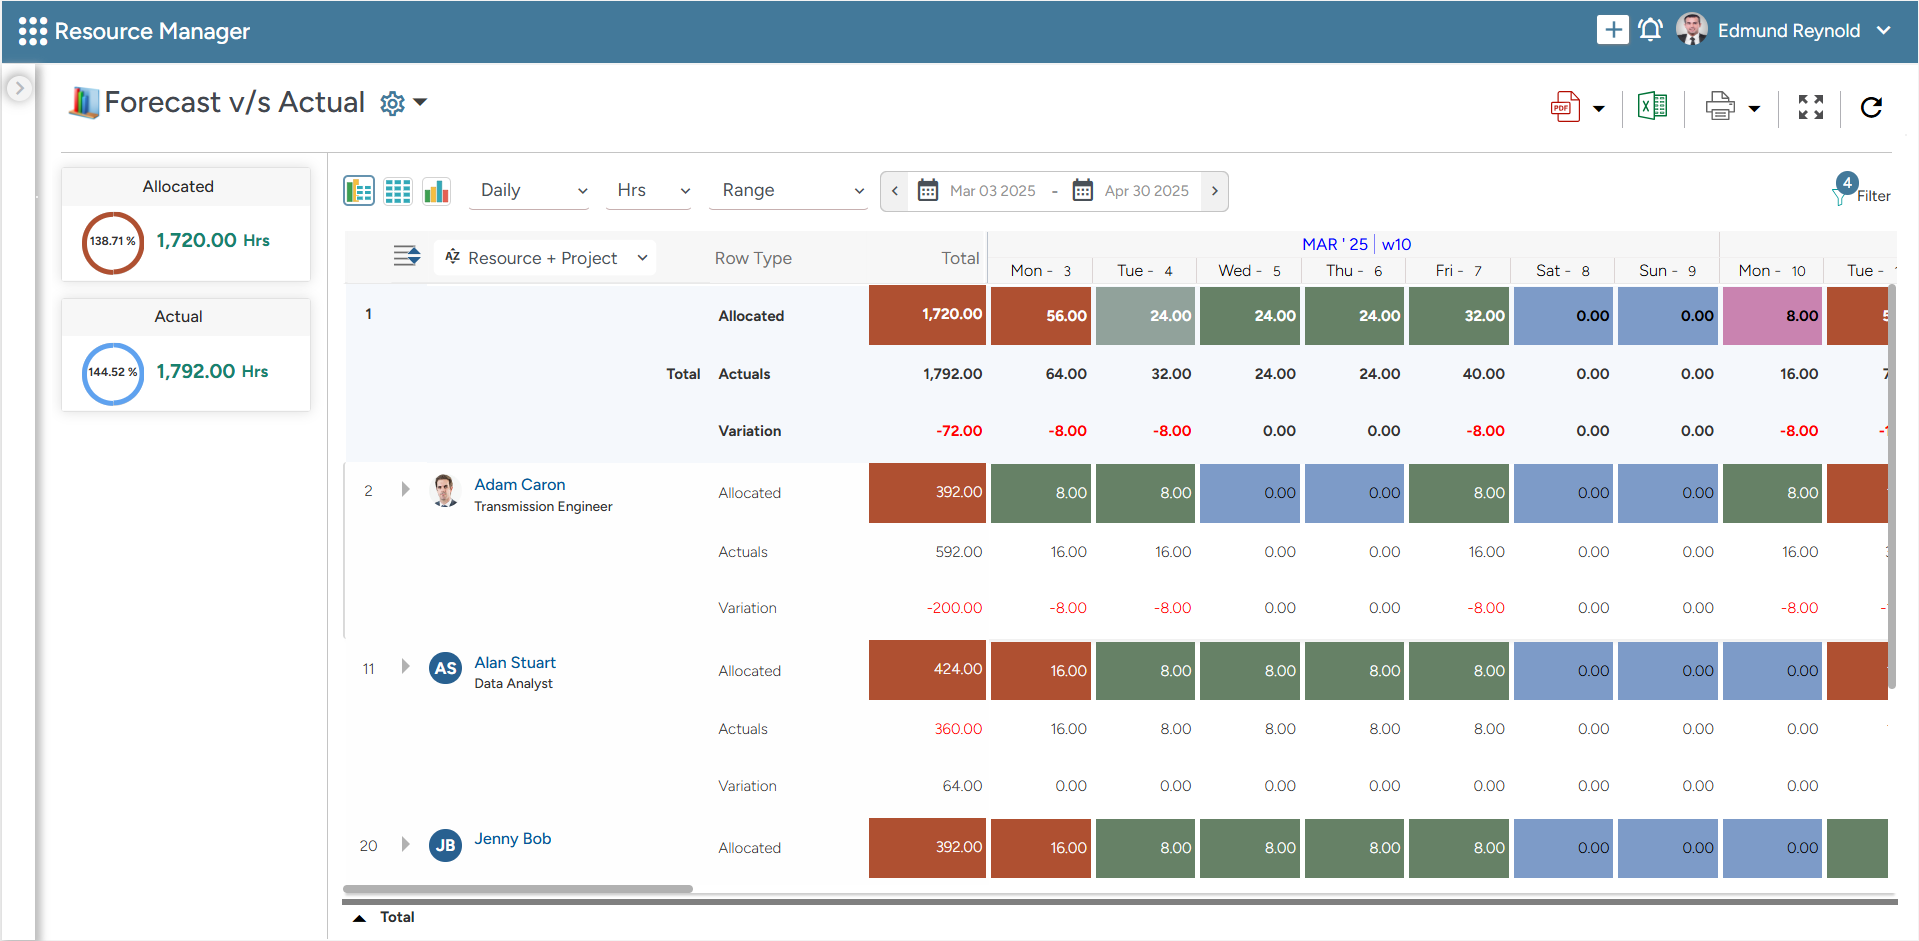1919x941 pixels.
Task: Open the Edmund Reynold user menu
Action: pyautogui.click(x=1788, y=31)
